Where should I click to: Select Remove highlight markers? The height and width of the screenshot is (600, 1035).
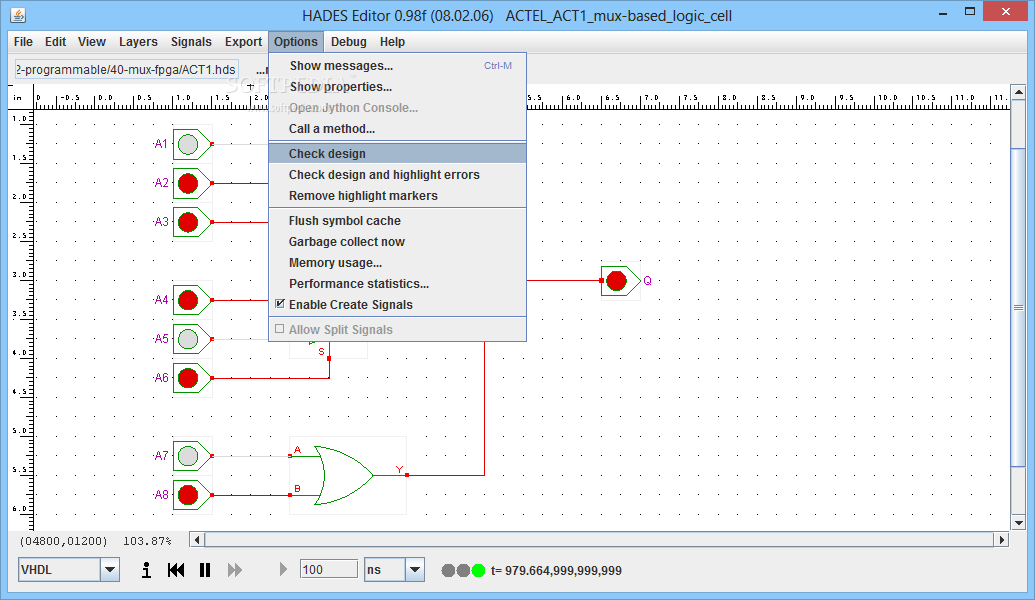(x=397, y=195)
